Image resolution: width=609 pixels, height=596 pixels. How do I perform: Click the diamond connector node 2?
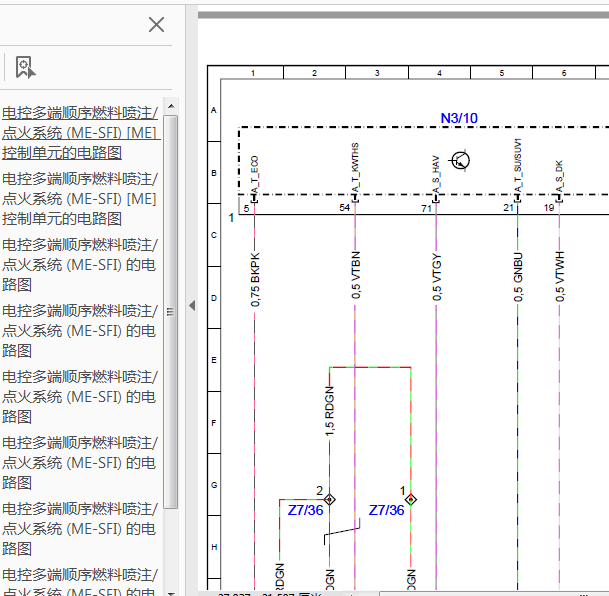pos(329,499)
